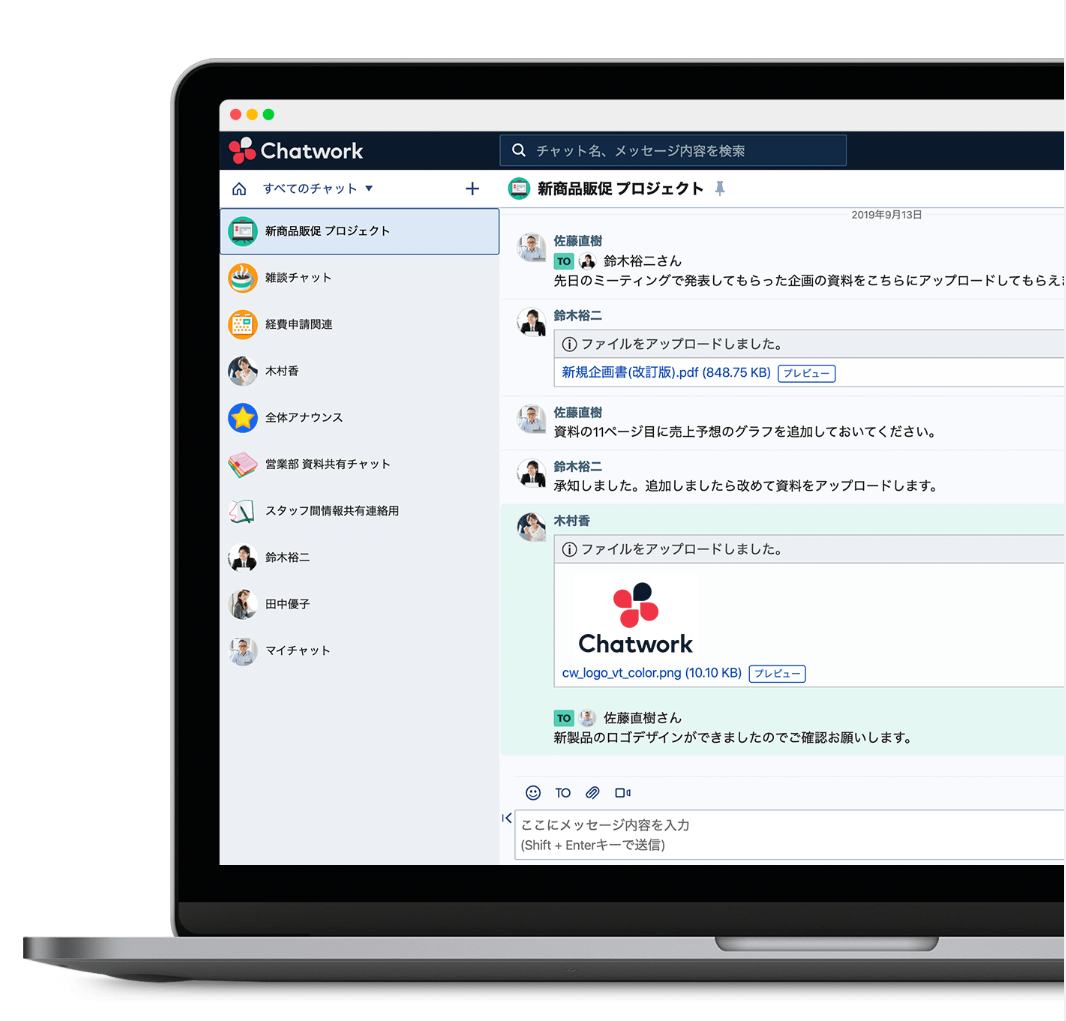
Task: Click the 新商品販促 プロジェクト room icon in chat header
Action: (519, 188)
